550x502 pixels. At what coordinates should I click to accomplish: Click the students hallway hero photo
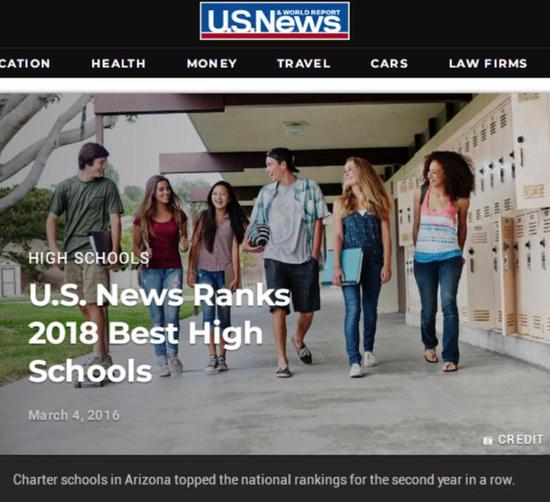click(275, 274)
